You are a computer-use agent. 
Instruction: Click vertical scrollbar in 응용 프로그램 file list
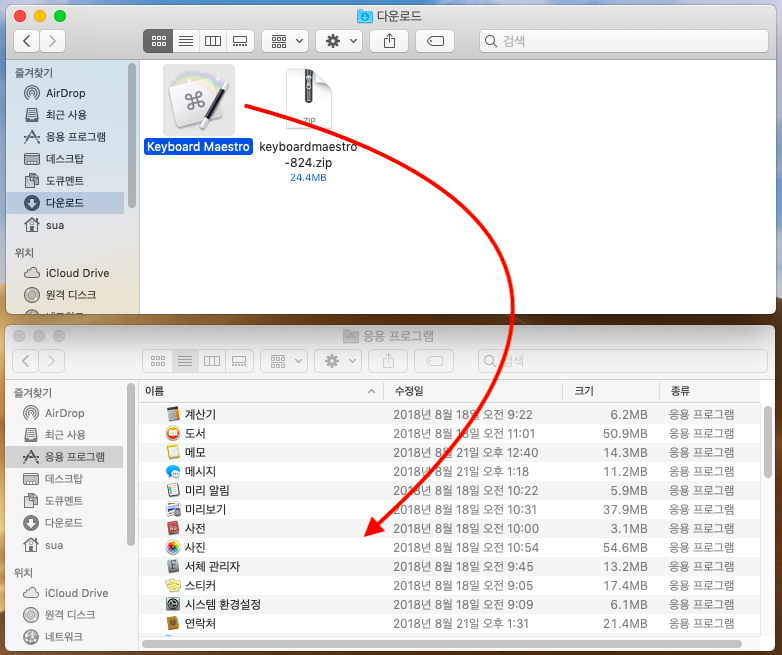[x=768, y=441]
